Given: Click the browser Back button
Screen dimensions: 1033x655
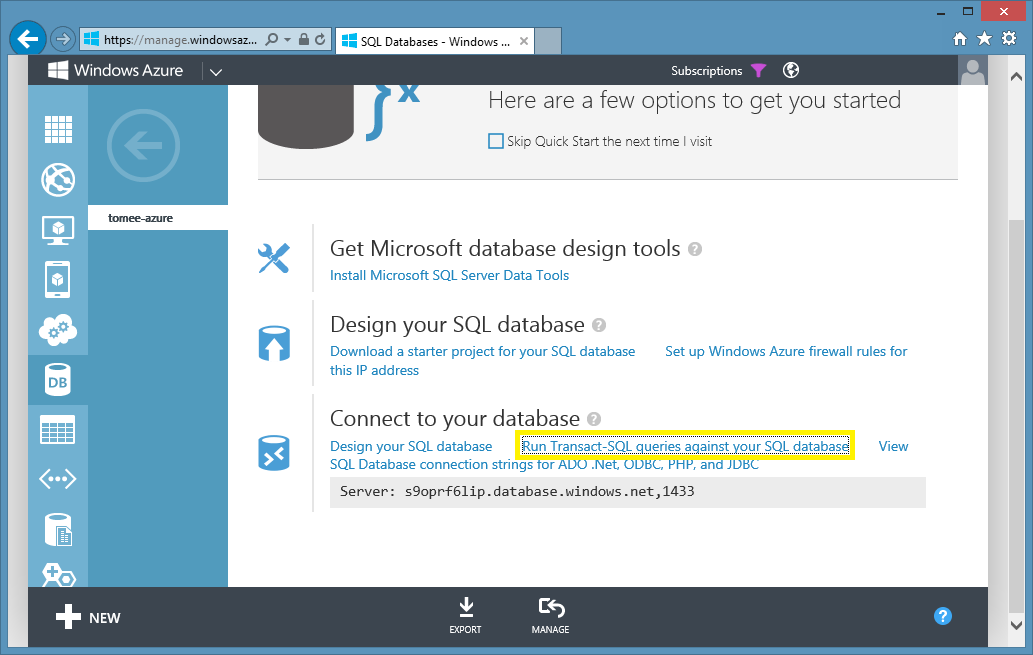Looking at the screenshot, I should point(28,39).
